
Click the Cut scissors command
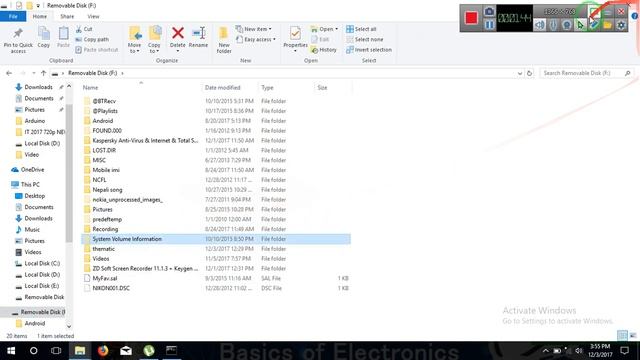pyautogui.click(x=84, y=29)
